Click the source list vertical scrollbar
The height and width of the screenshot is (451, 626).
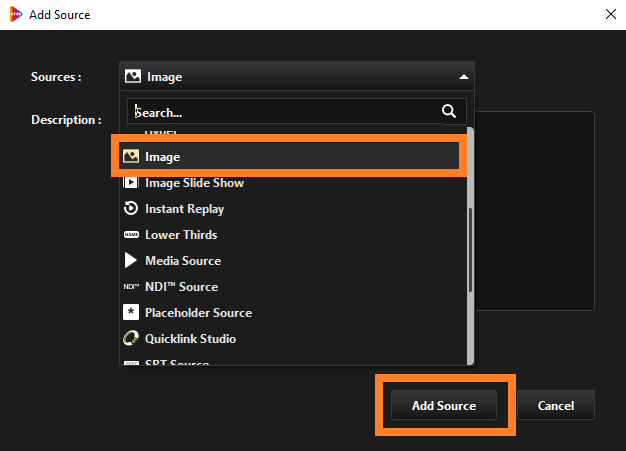pyautogui.click(x=470, y=249)
